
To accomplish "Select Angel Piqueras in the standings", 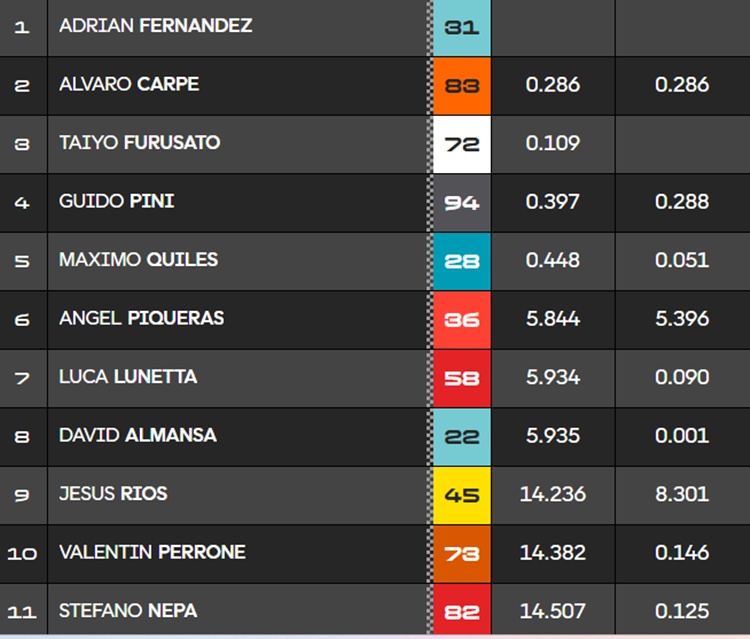I will [x=141, y=318].
